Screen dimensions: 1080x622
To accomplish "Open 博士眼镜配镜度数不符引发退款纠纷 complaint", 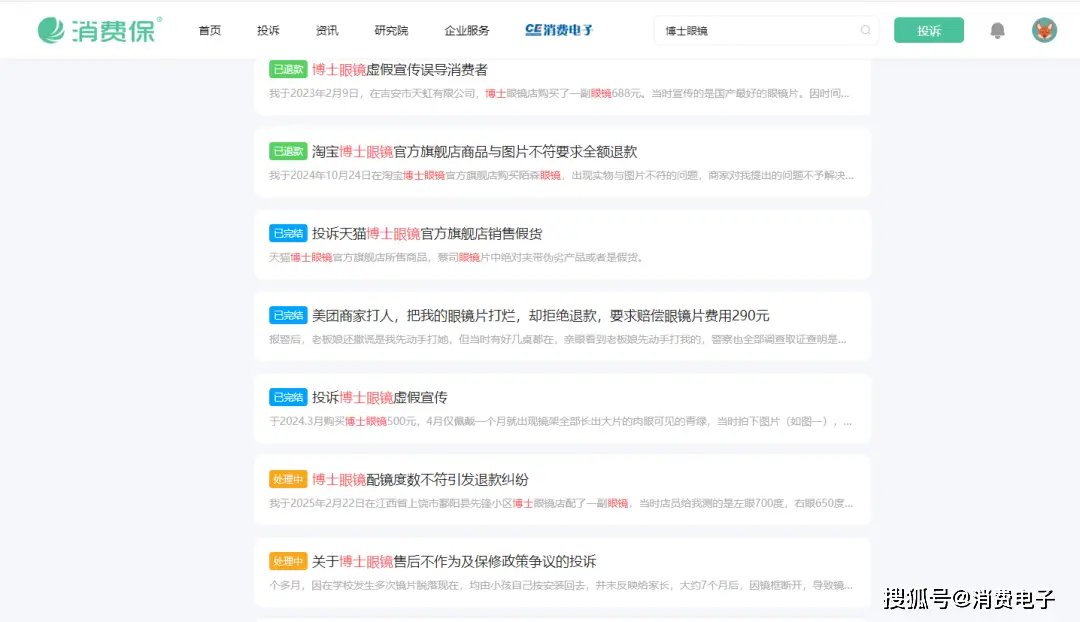I will tap(420, 479).
